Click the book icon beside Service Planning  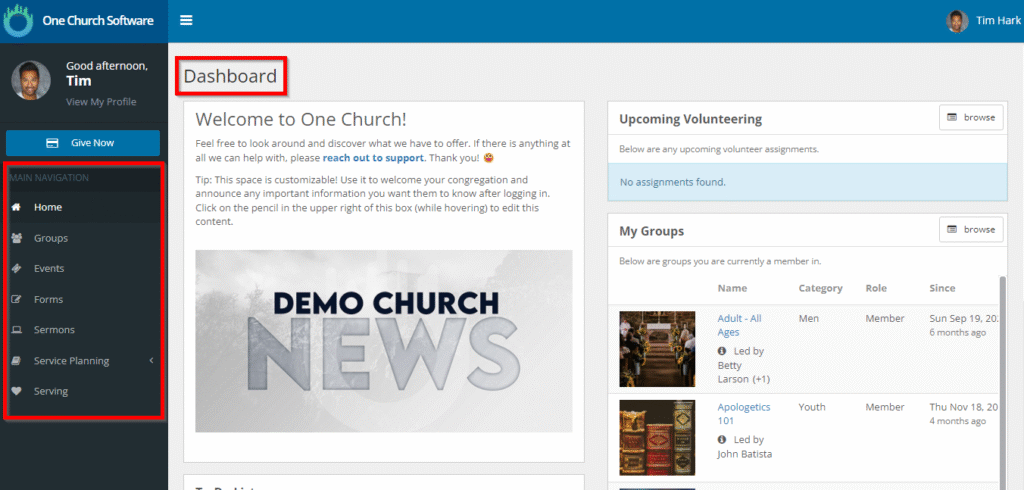click(x=17, y=361)
